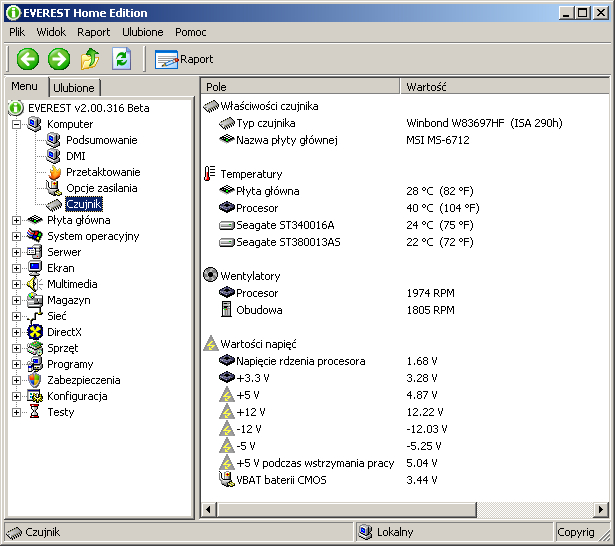Click the Płyta główna motherboard icon in tree
Image resolution: width=615 pixels, height=546 pixels.
click(35, 220)
